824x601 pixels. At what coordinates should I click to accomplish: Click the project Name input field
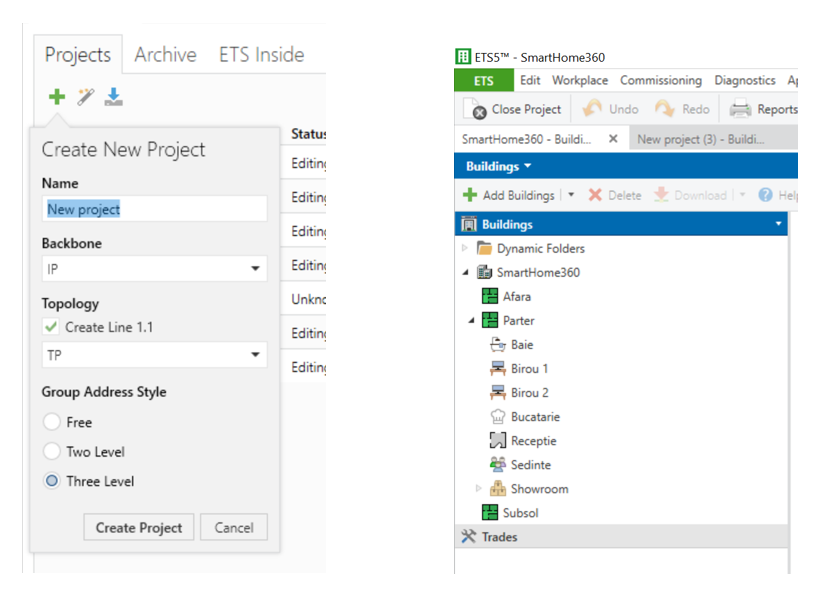tap(154, 209)
